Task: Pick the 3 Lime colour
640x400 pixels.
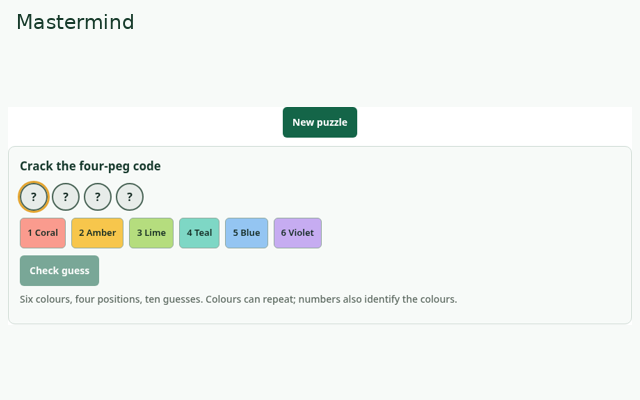Action: [151, 233]
